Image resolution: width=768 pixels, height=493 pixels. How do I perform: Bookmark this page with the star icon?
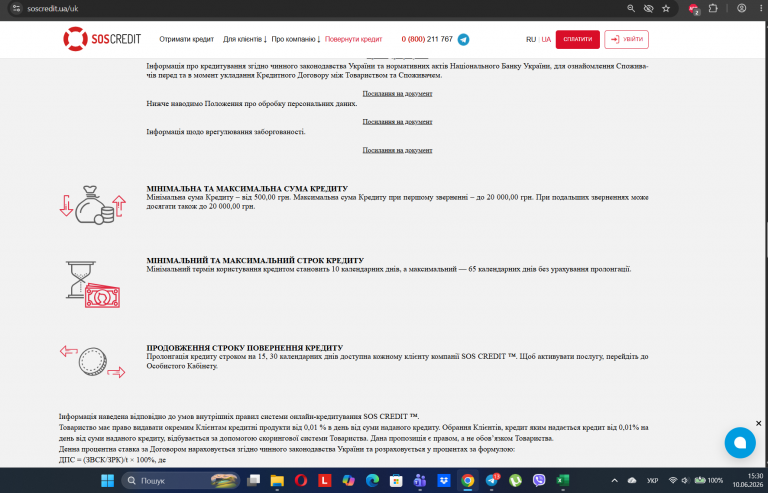pyautogui.click(x=666, y=8)
